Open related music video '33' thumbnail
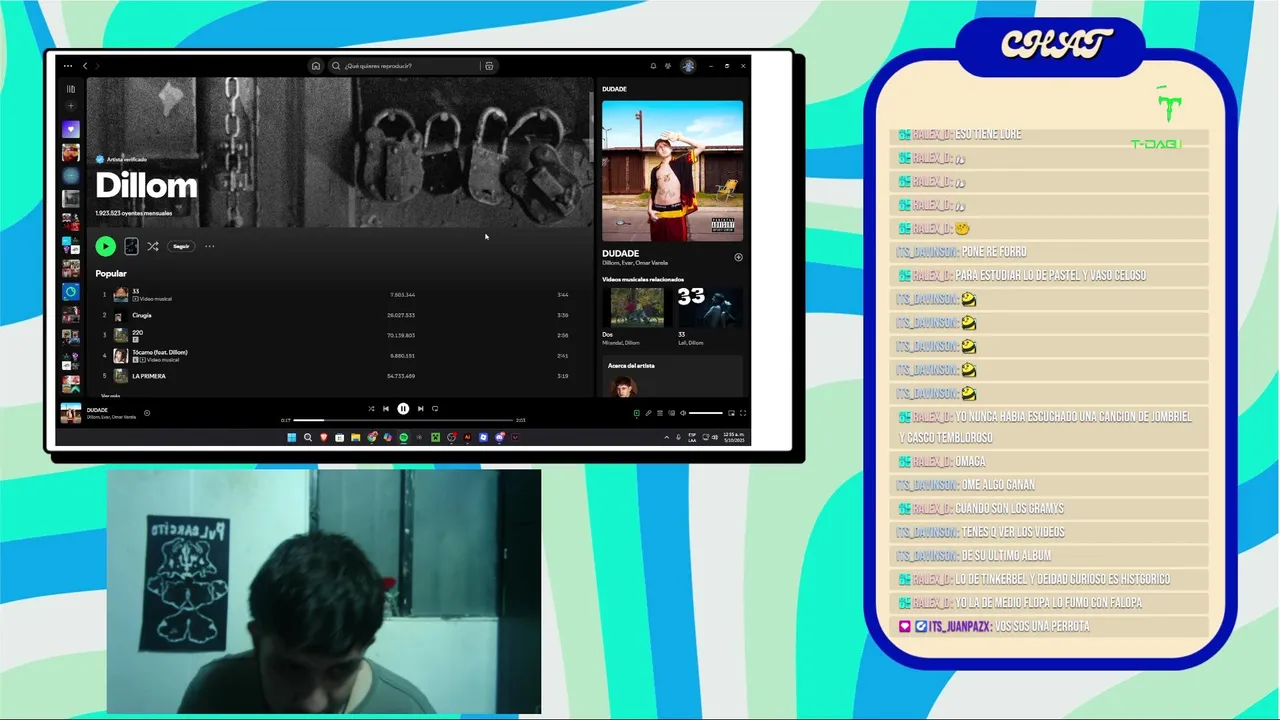 coord(711,308)
